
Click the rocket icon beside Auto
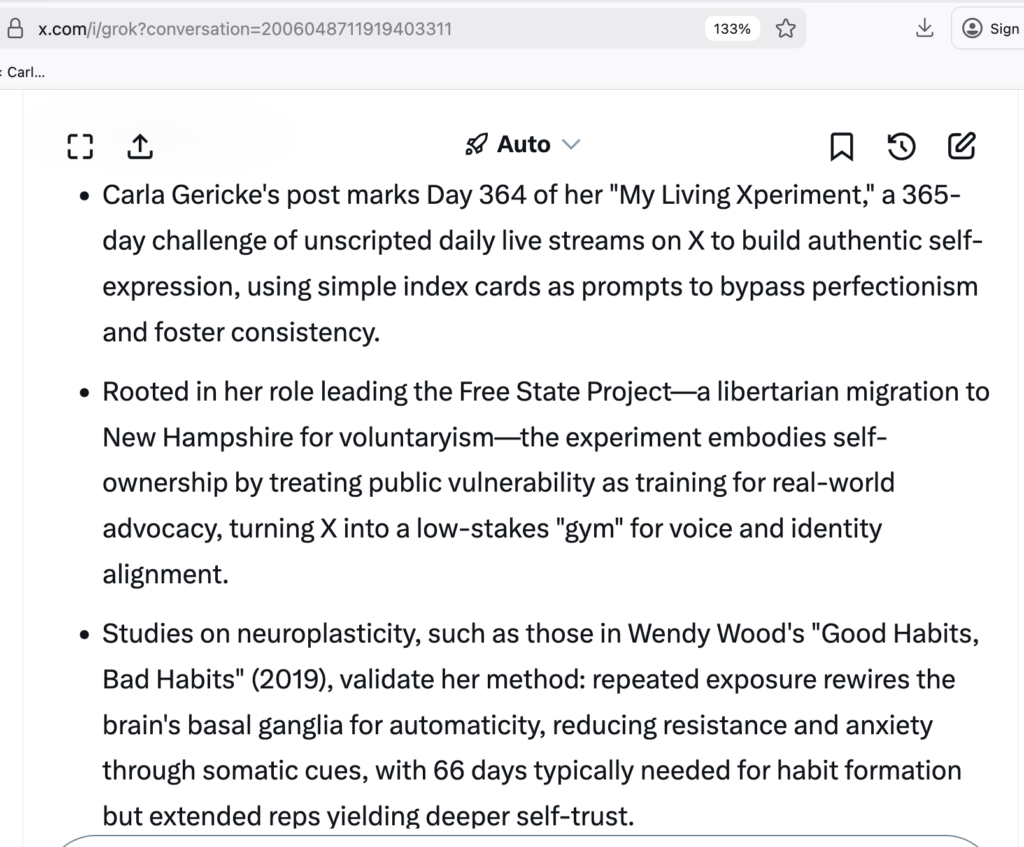click(x=475, y=145)
